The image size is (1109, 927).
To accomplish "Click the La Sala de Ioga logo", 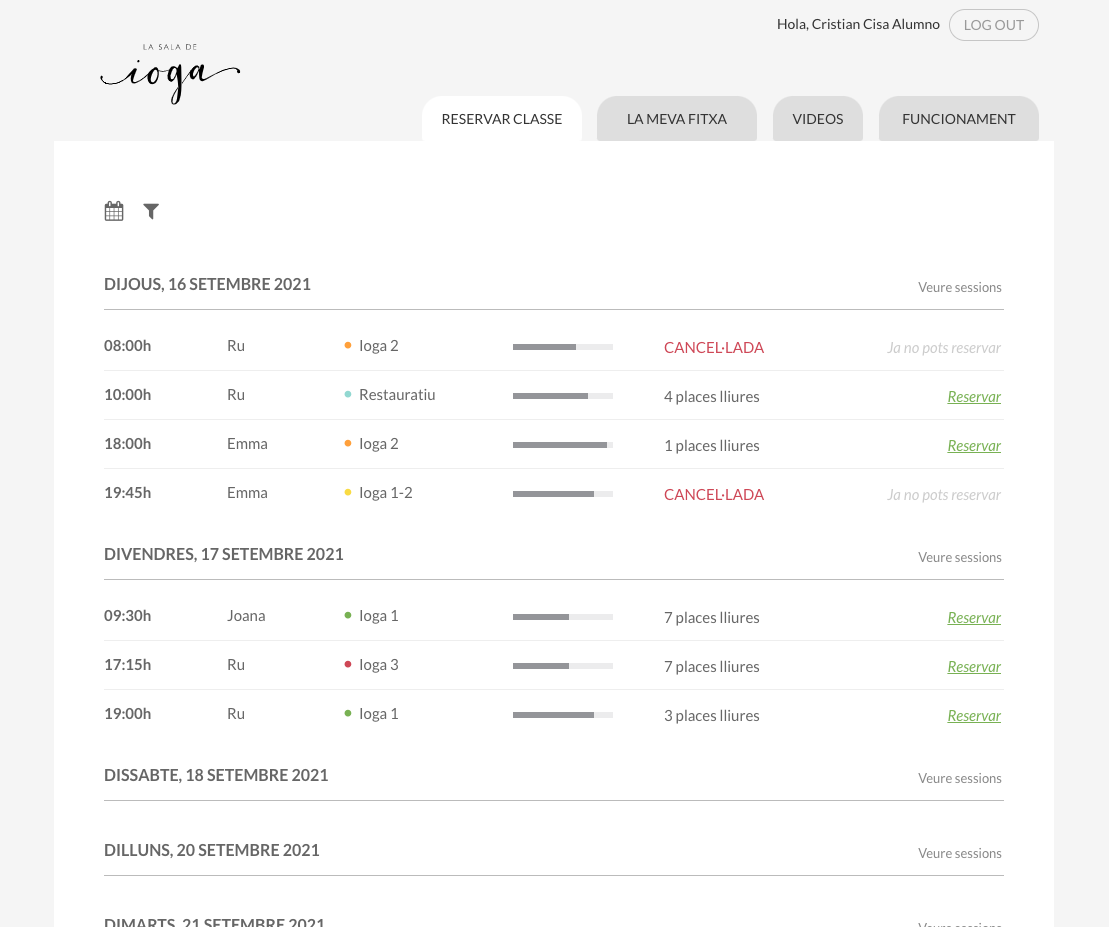I will [x=170, y=74].
